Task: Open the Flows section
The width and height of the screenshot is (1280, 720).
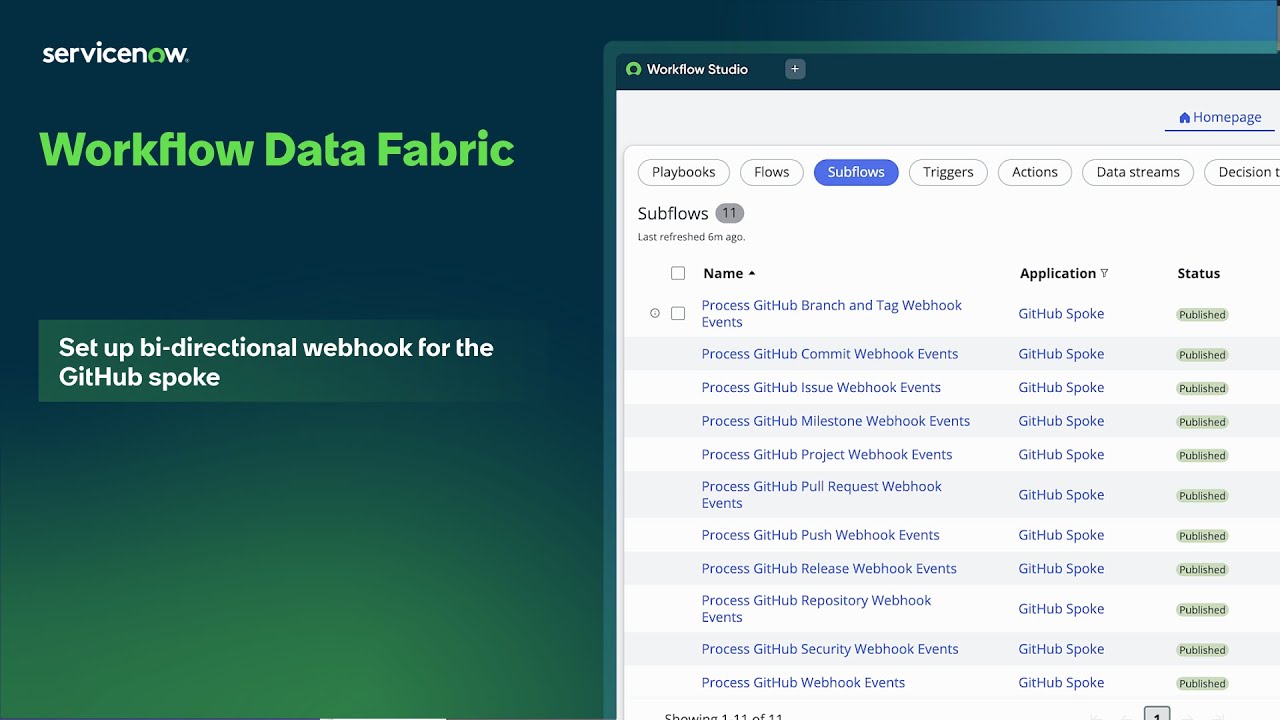Action: pyautogui.click(x=771, y=172)
